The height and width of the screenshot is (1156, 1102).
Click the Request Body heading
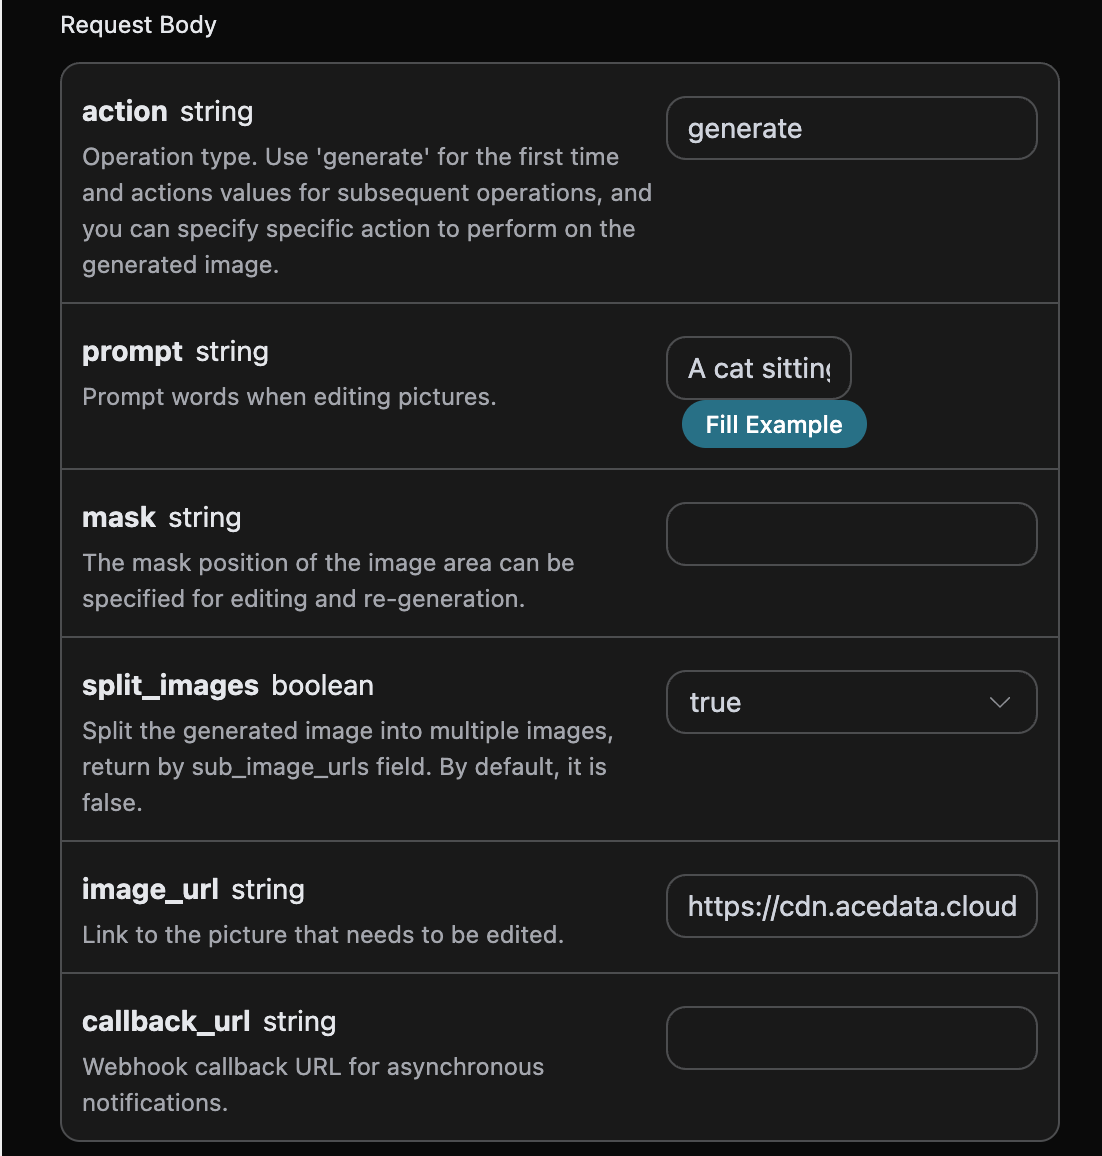[x=138, y=25]
